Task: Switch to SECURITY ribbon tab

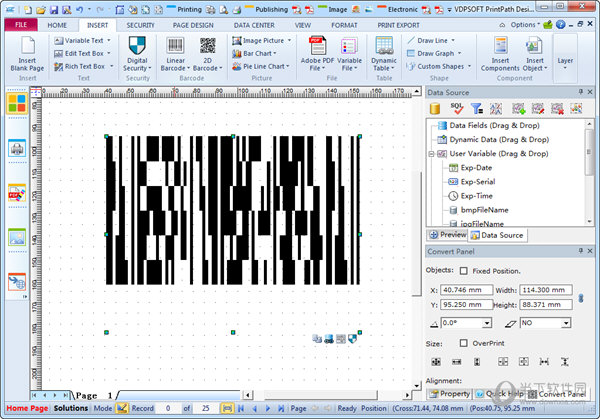Action: [x=140, y=25]
